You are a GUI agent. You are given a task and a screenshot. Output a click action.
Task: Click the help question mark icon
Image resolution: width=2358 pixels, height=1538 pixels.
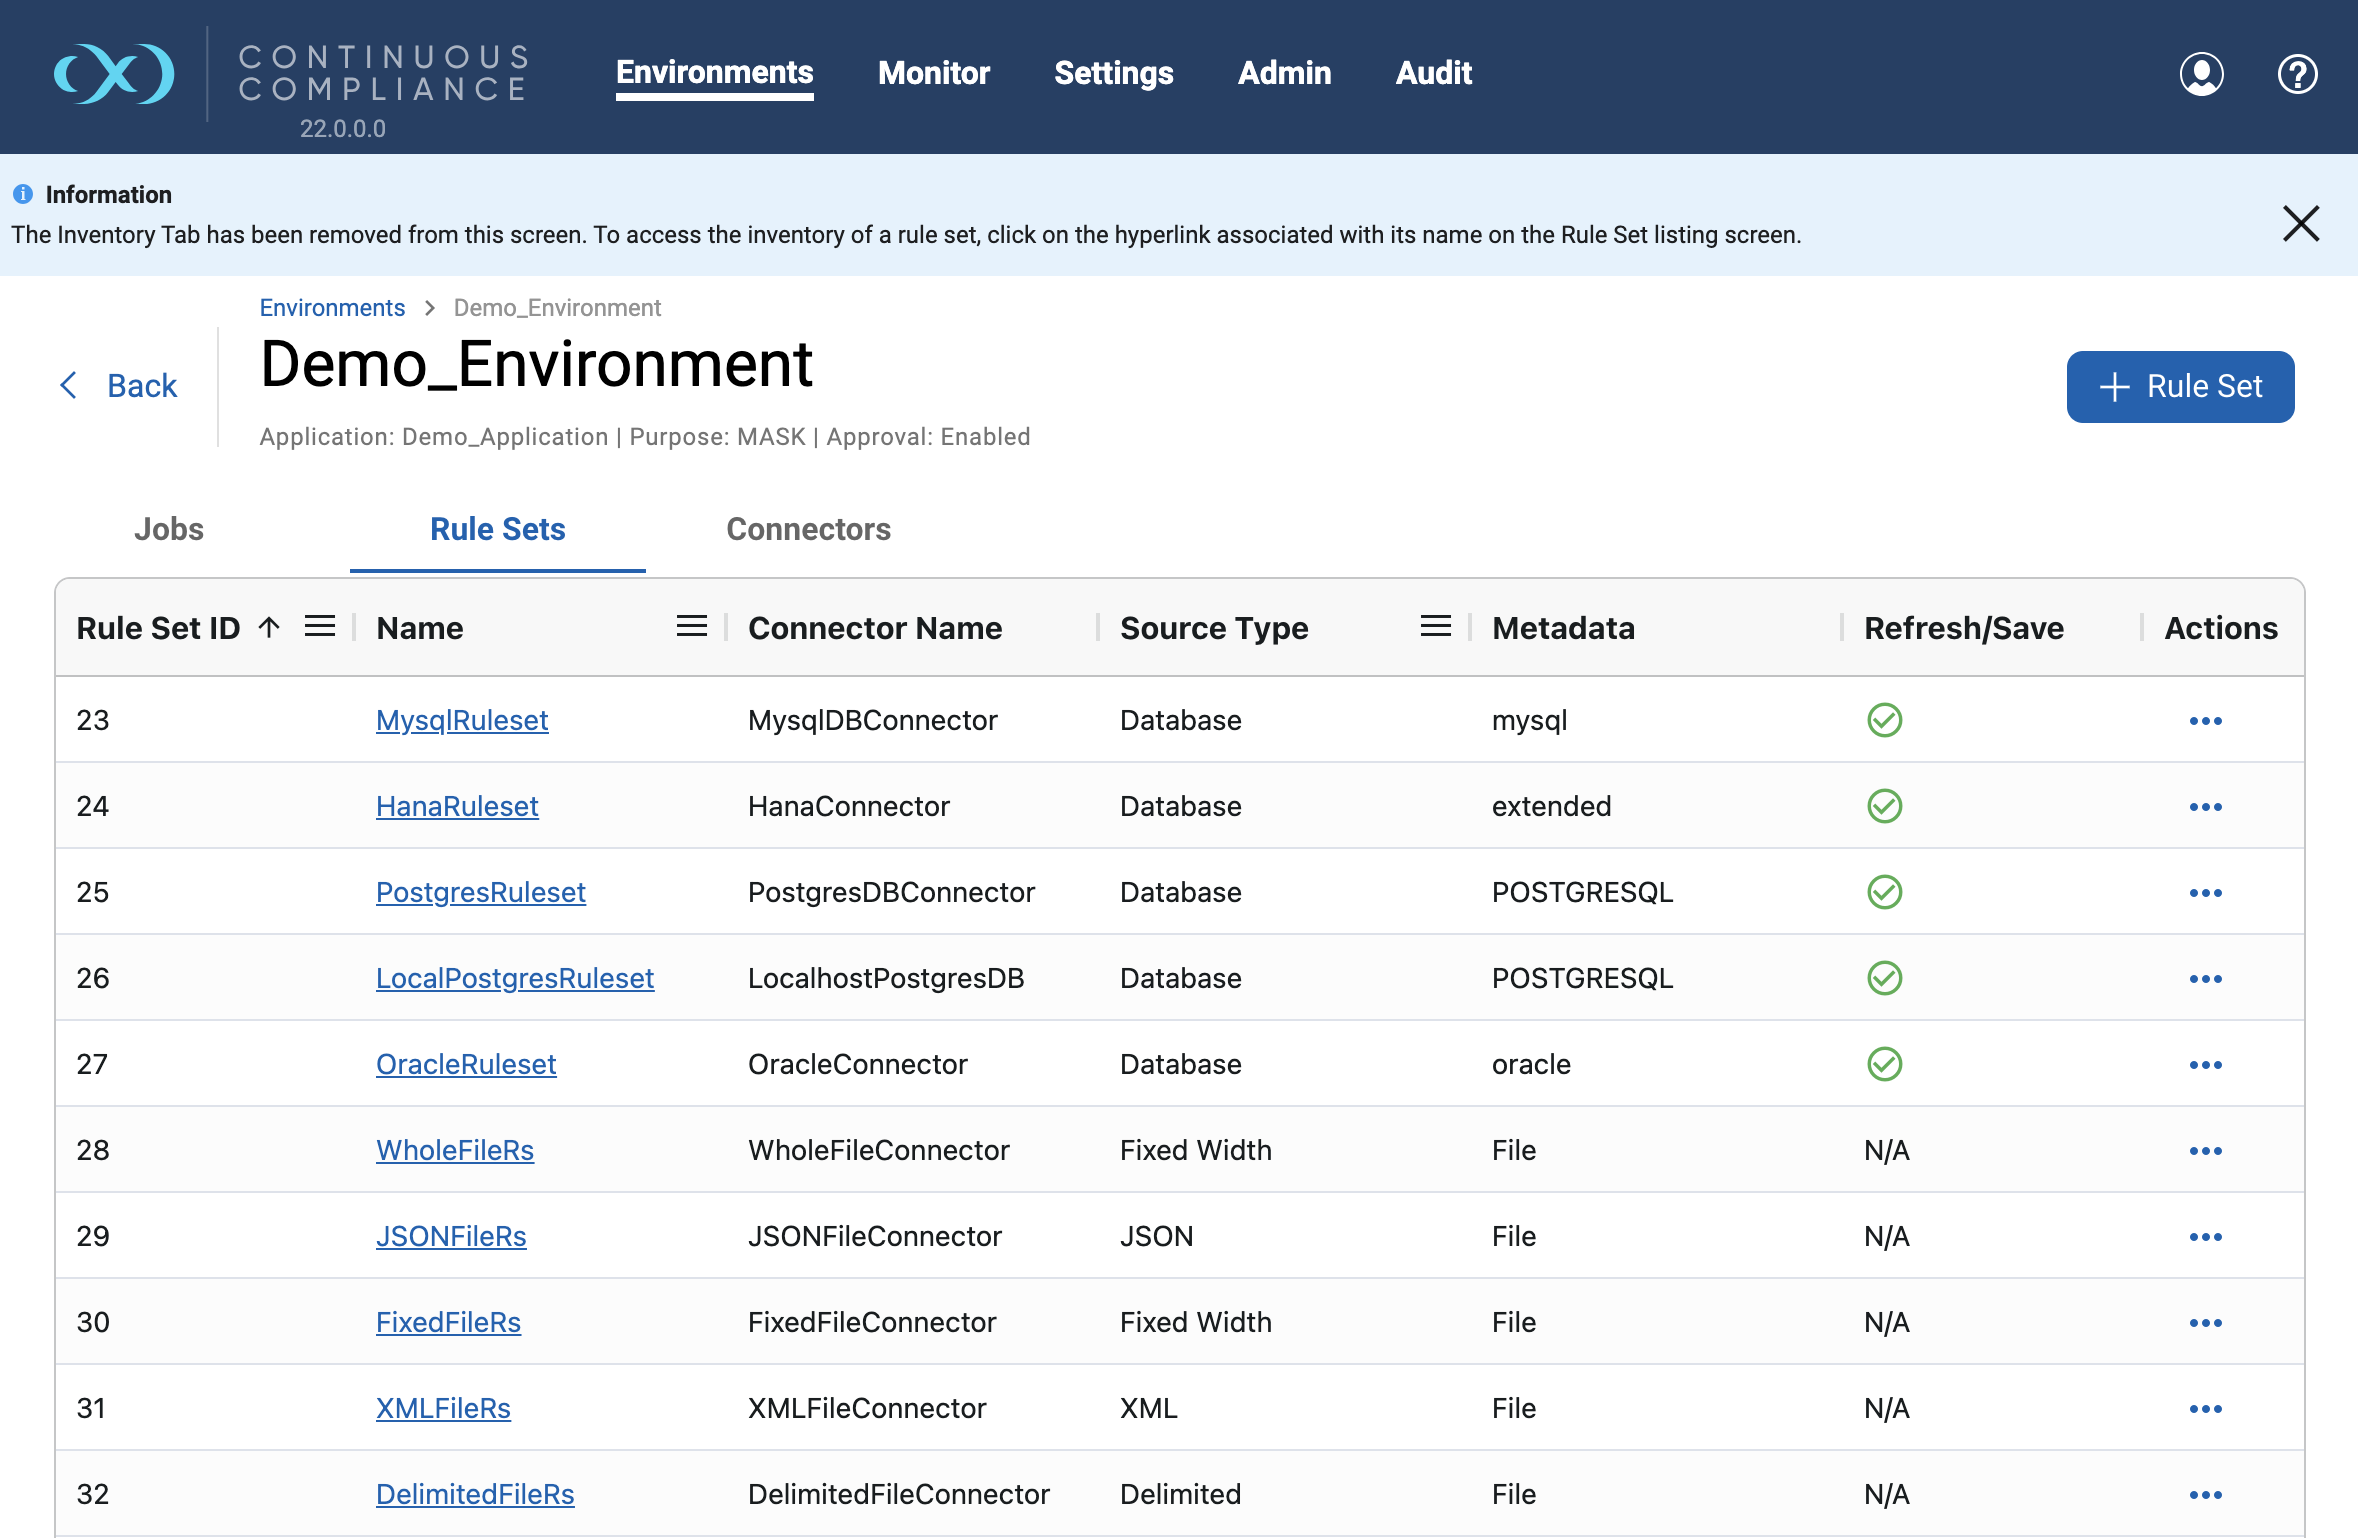click(x=2297, y=74)
